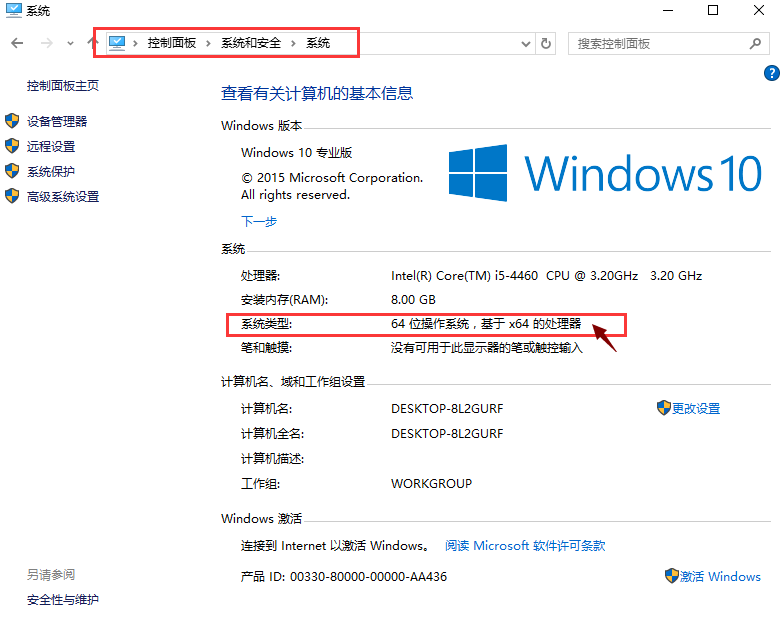
Task: Refresh the address bar view
Action: click(546, 44)
